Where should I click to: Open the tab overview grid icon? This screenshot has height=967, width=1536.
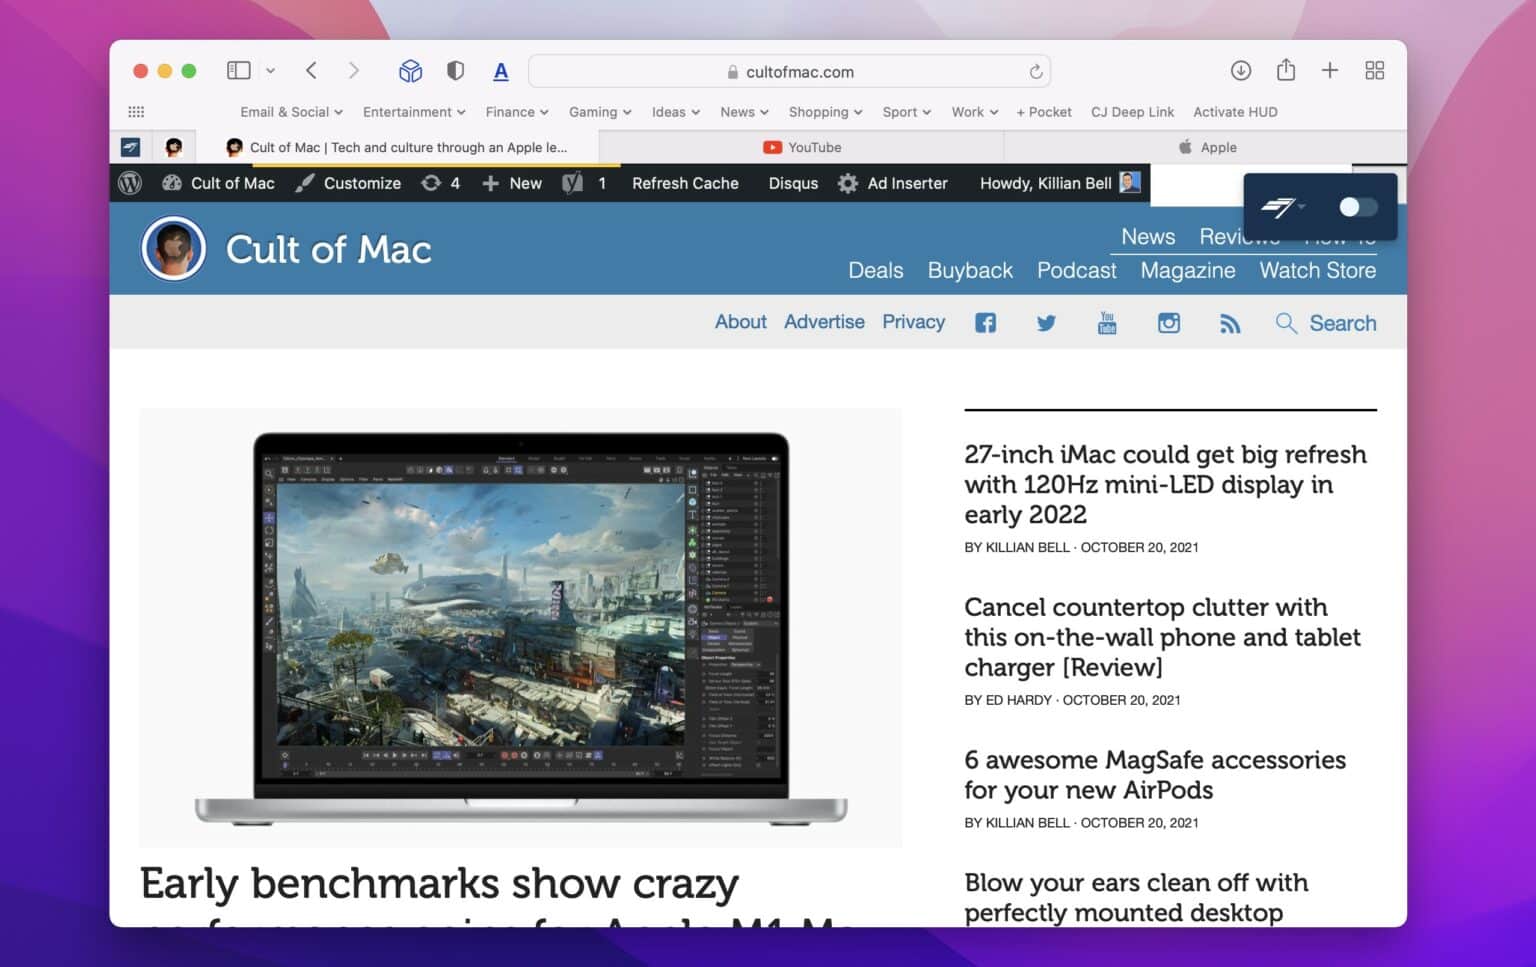1374,70
